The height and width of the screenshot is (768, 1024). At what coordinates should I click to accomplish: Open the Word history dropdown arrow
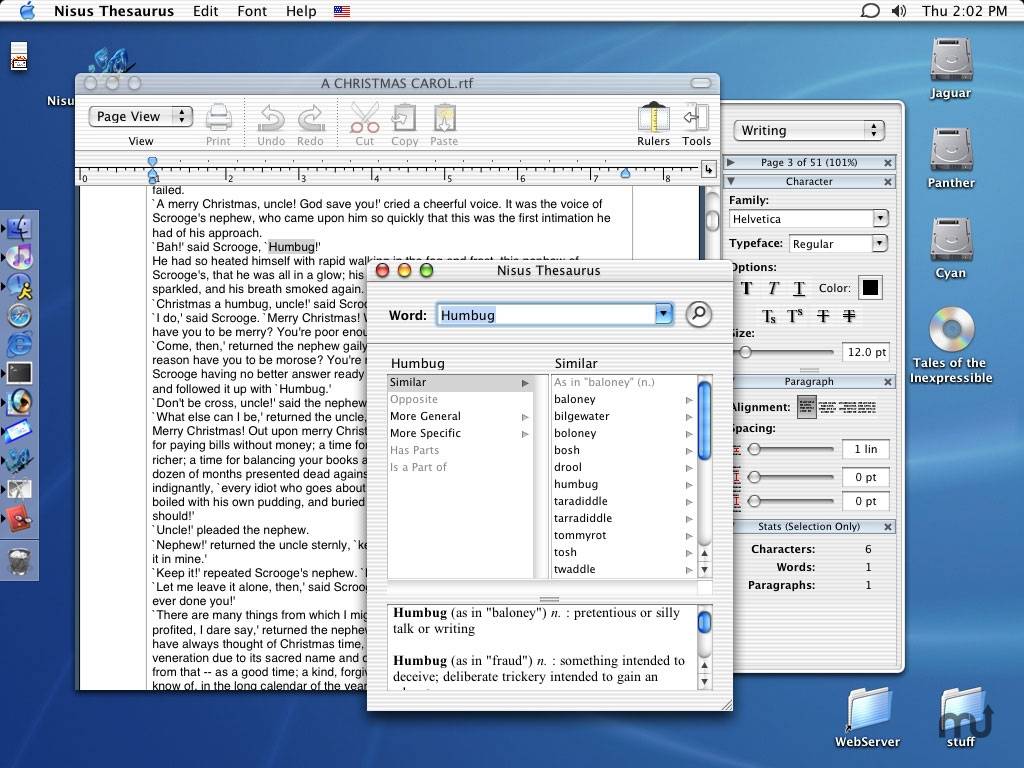click(x=663, y=314)
